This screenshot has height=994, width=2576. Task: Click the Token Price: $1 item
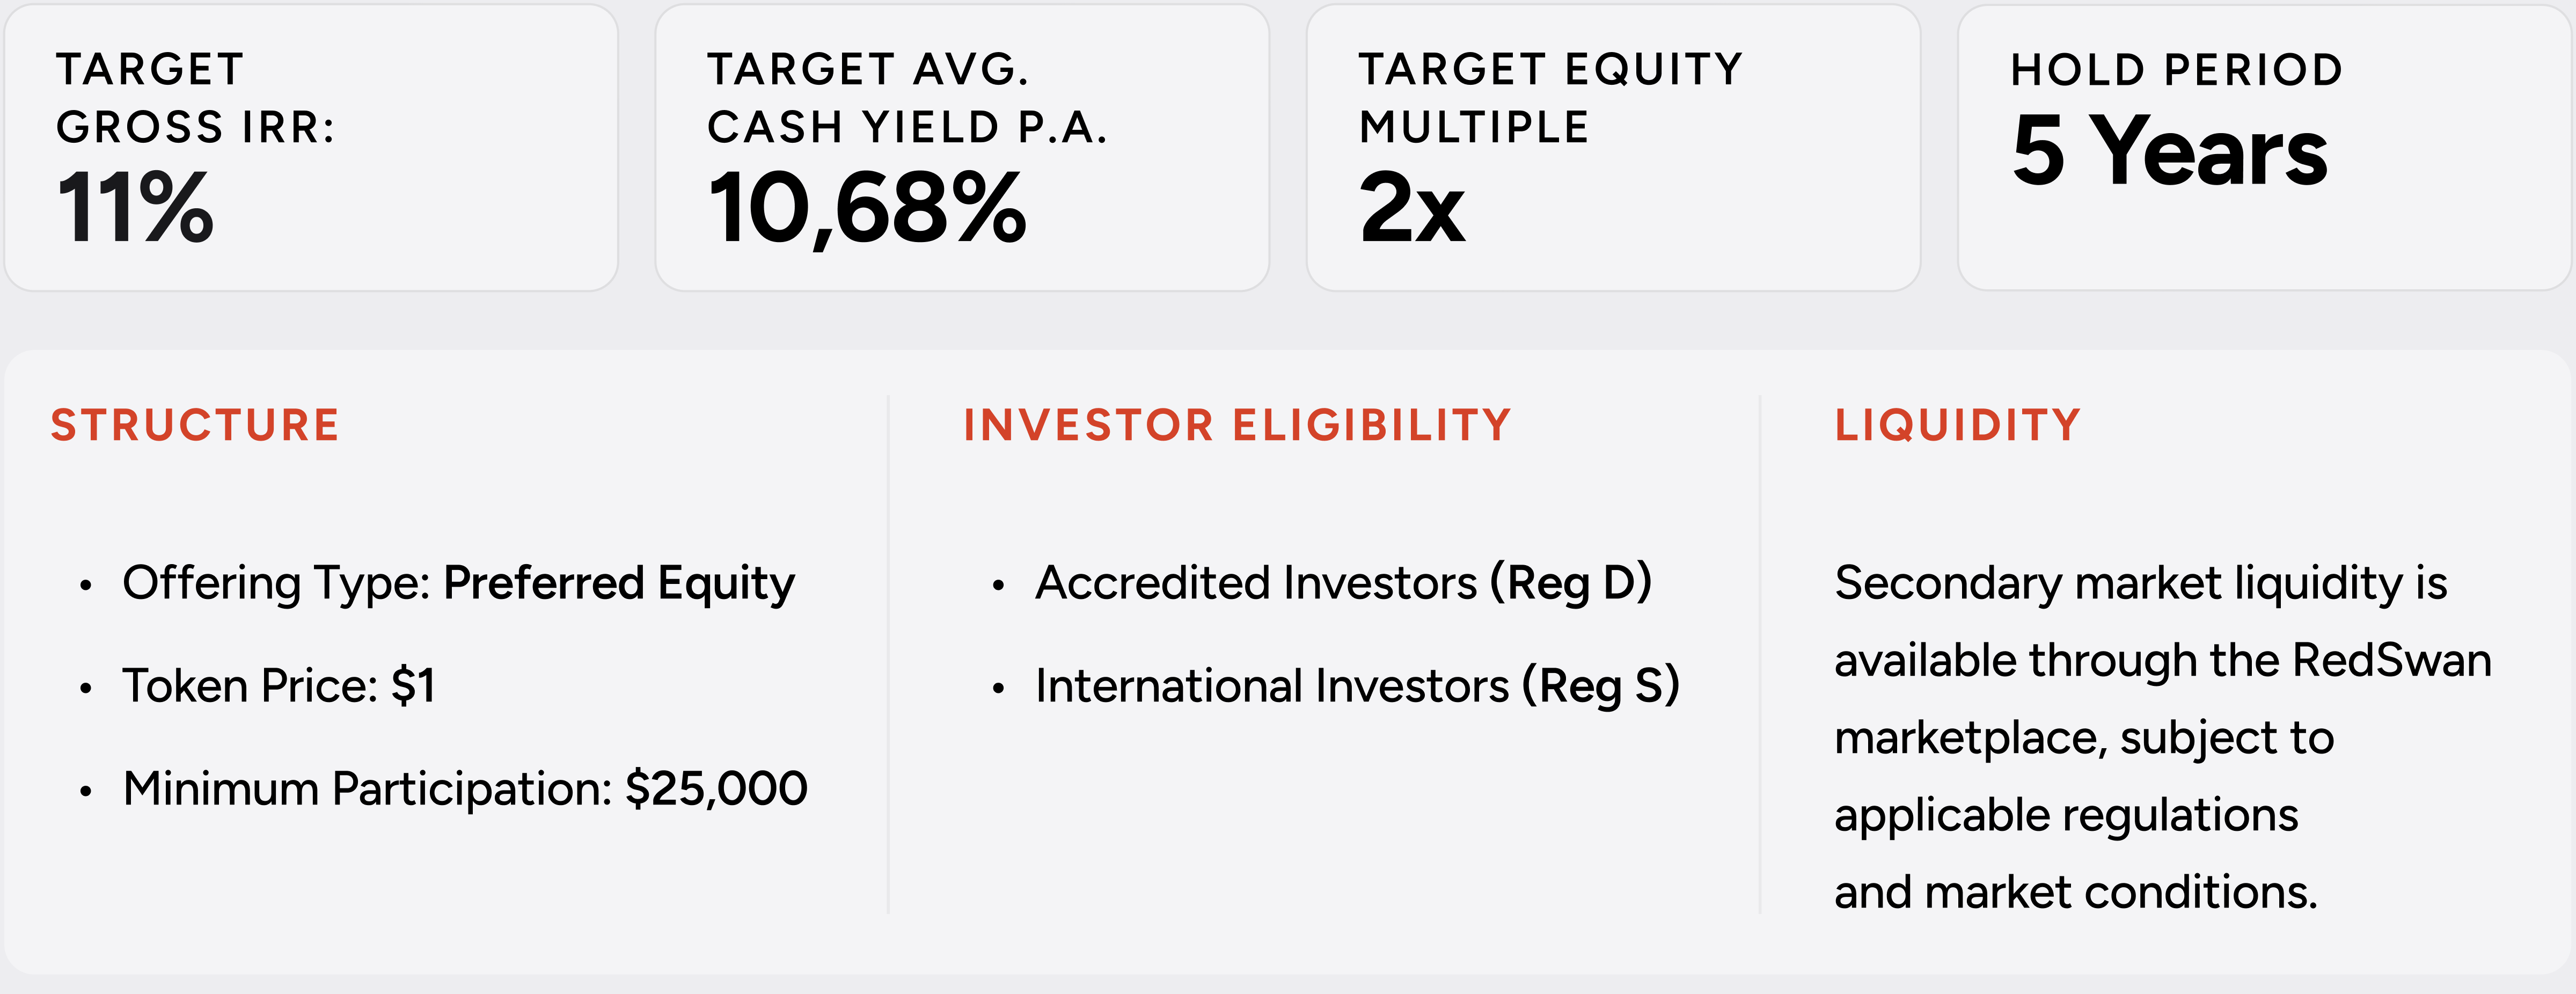279,686
